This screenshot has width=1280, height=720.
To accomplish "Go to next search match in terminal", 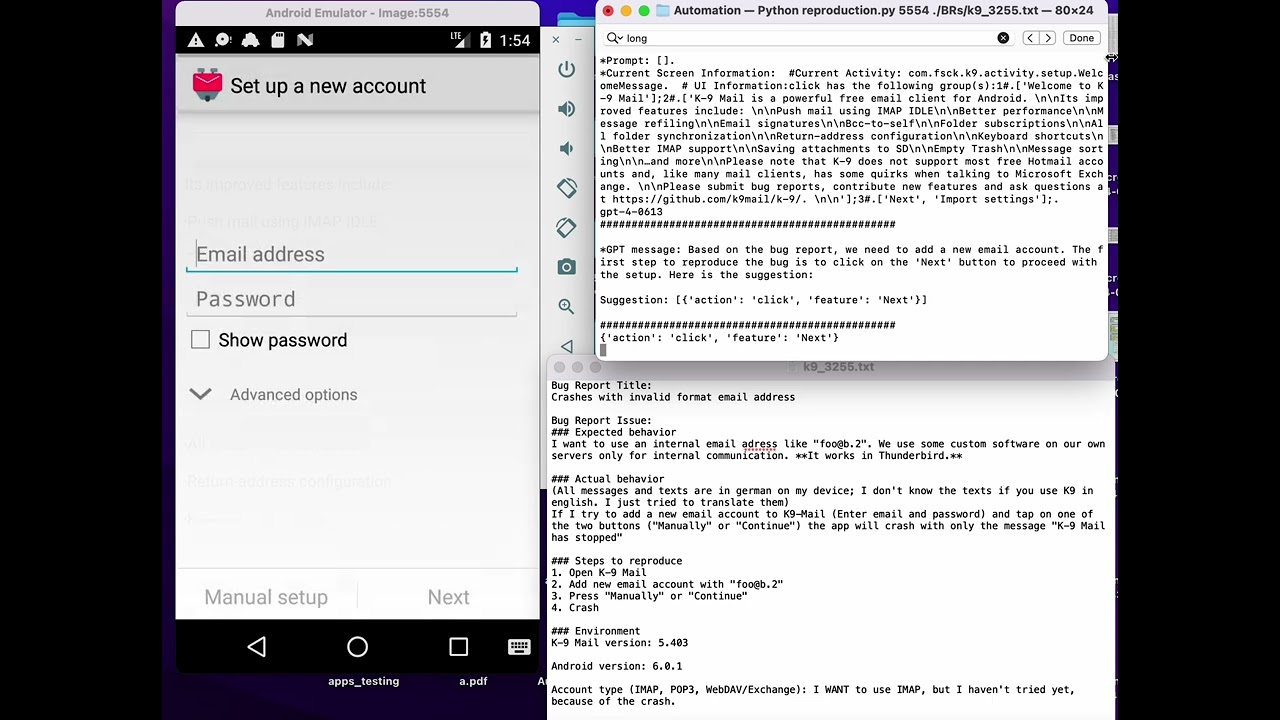I will [1048, 38].
